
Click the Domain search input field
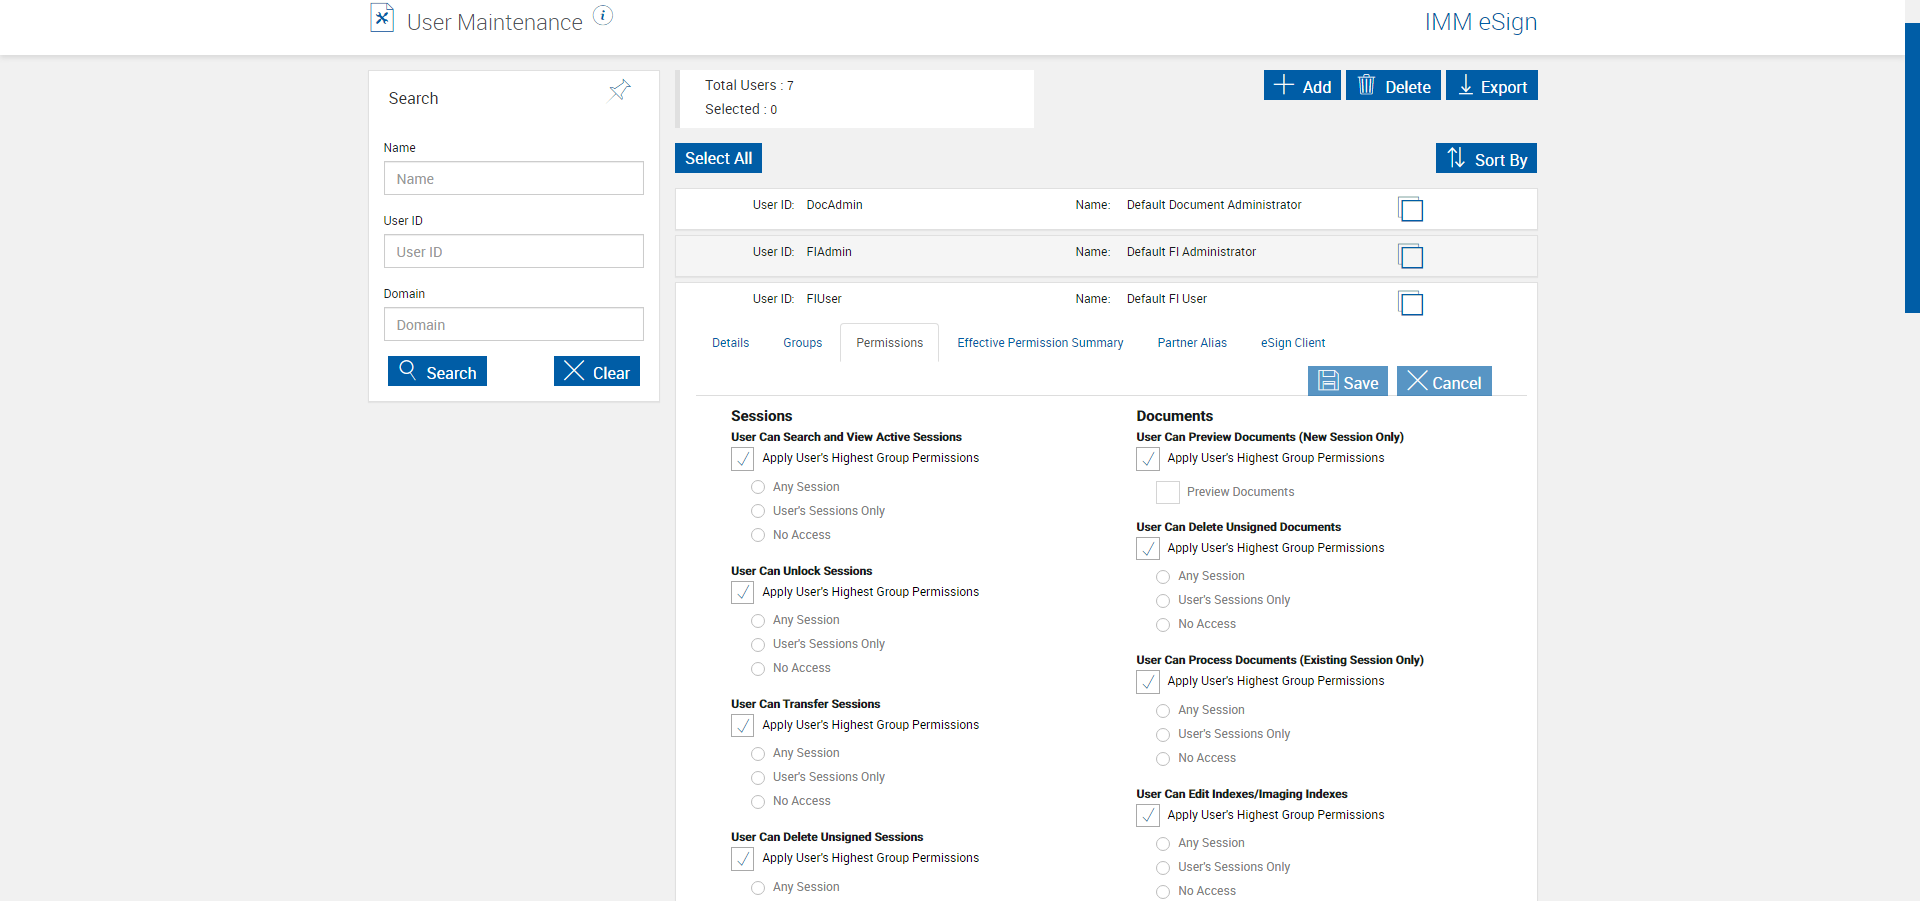tap(513, 325)
